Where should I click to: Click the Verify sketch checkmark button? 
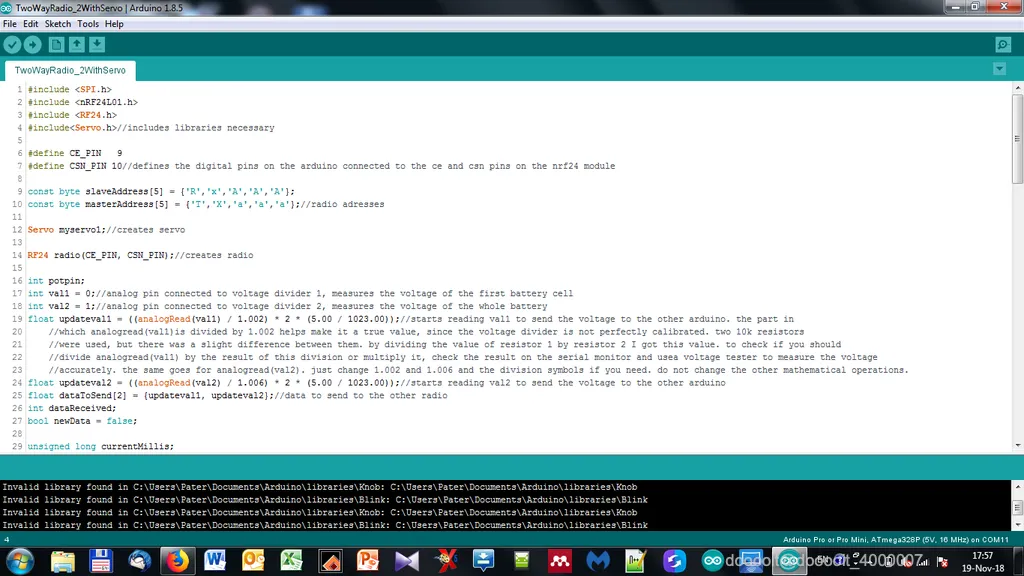pyautogui.click(x=12, y=44)
